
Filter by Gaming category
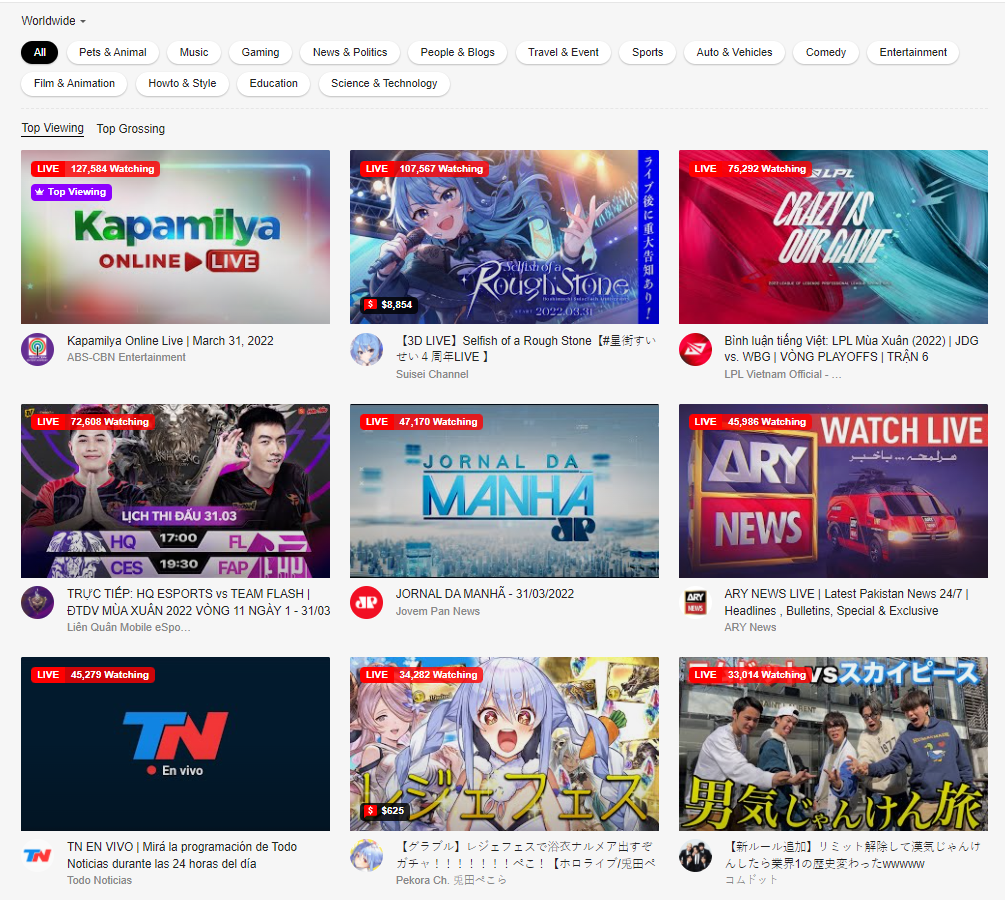click(x=260, y=53)
